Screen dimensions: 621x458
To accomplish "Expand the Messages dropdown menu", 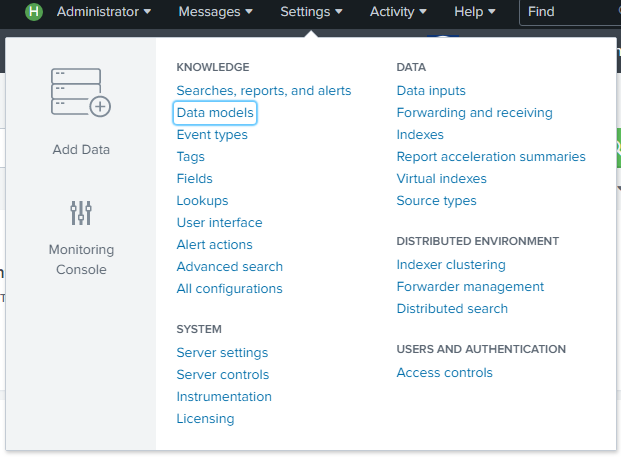I will pos(215,12).
